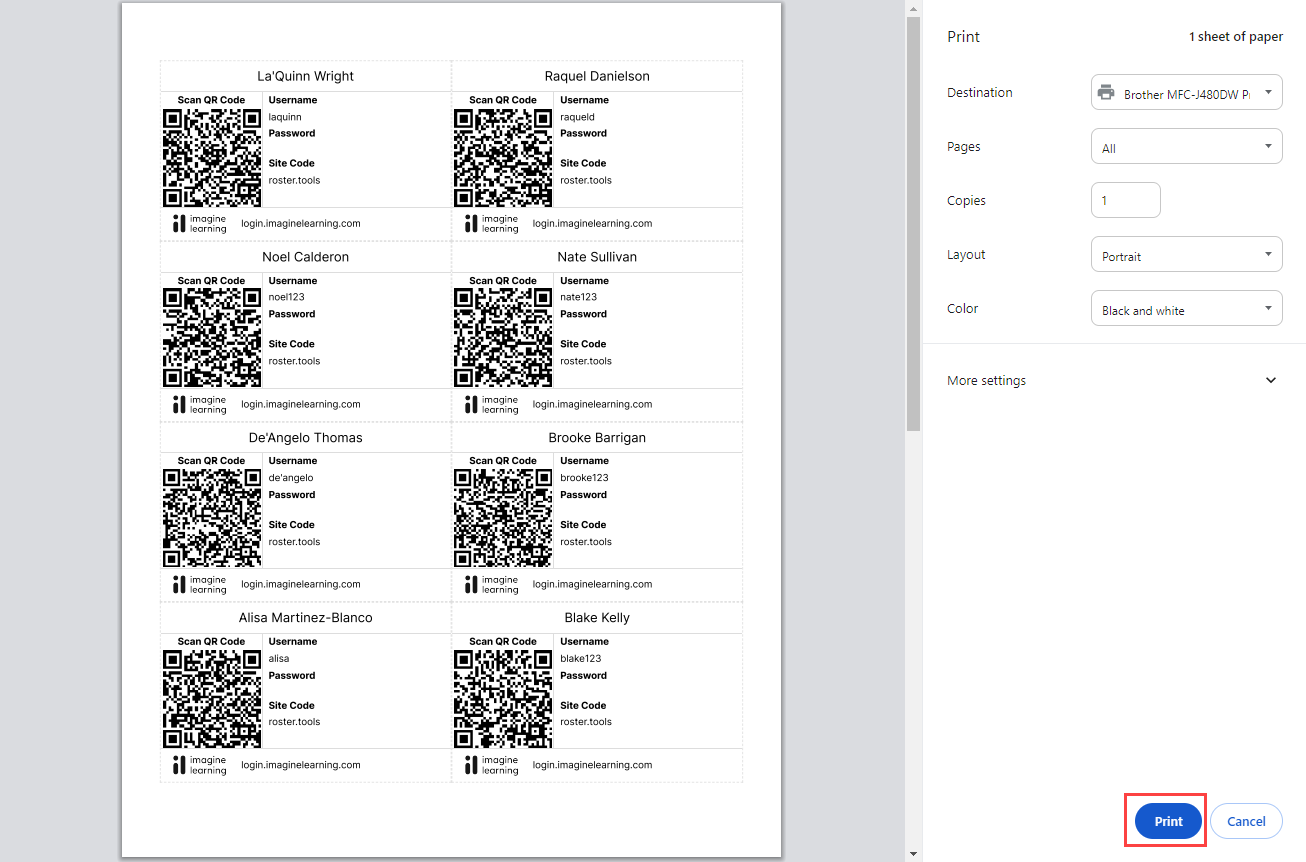Click the QR code on Raquel Danielson's card

point(502,157)
